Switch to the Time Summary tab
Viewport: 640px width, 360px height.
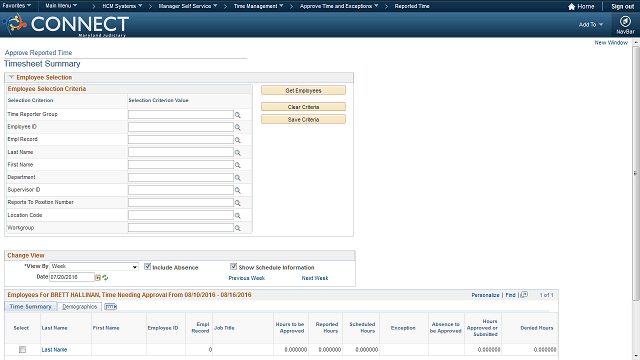pyautogui.click(x=31, y=307)
